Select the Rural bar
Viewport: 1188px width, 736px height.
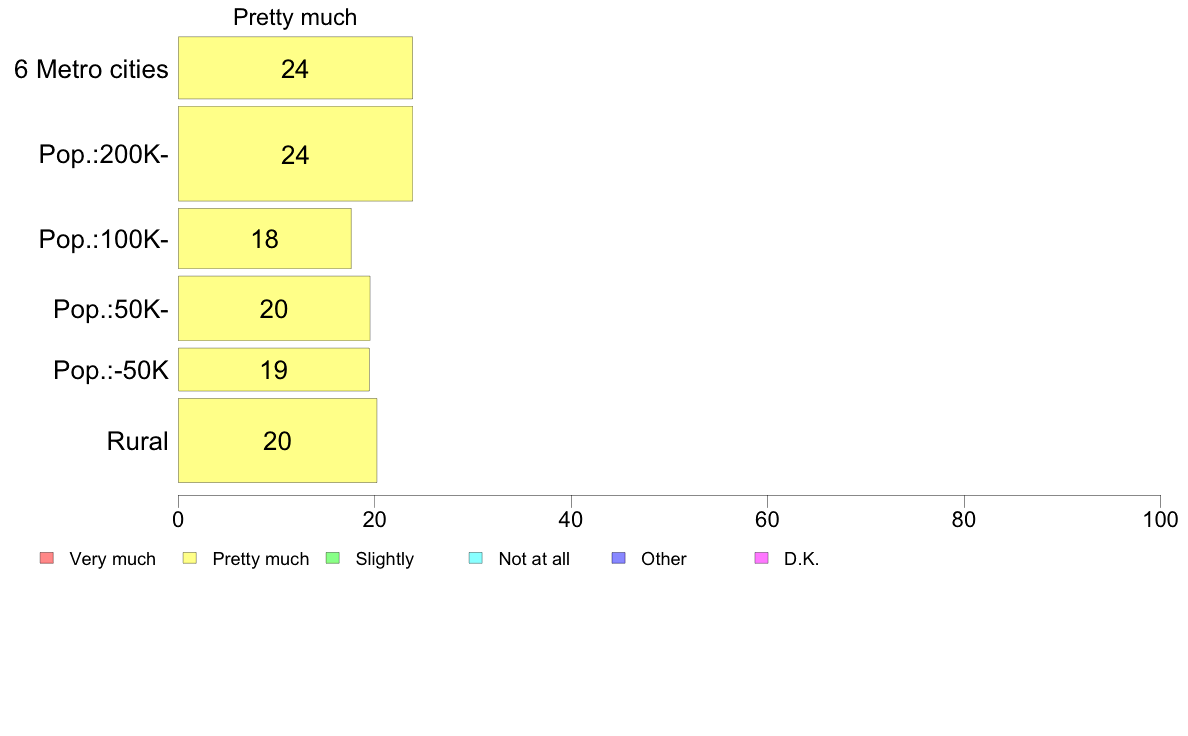click(277, 440)
